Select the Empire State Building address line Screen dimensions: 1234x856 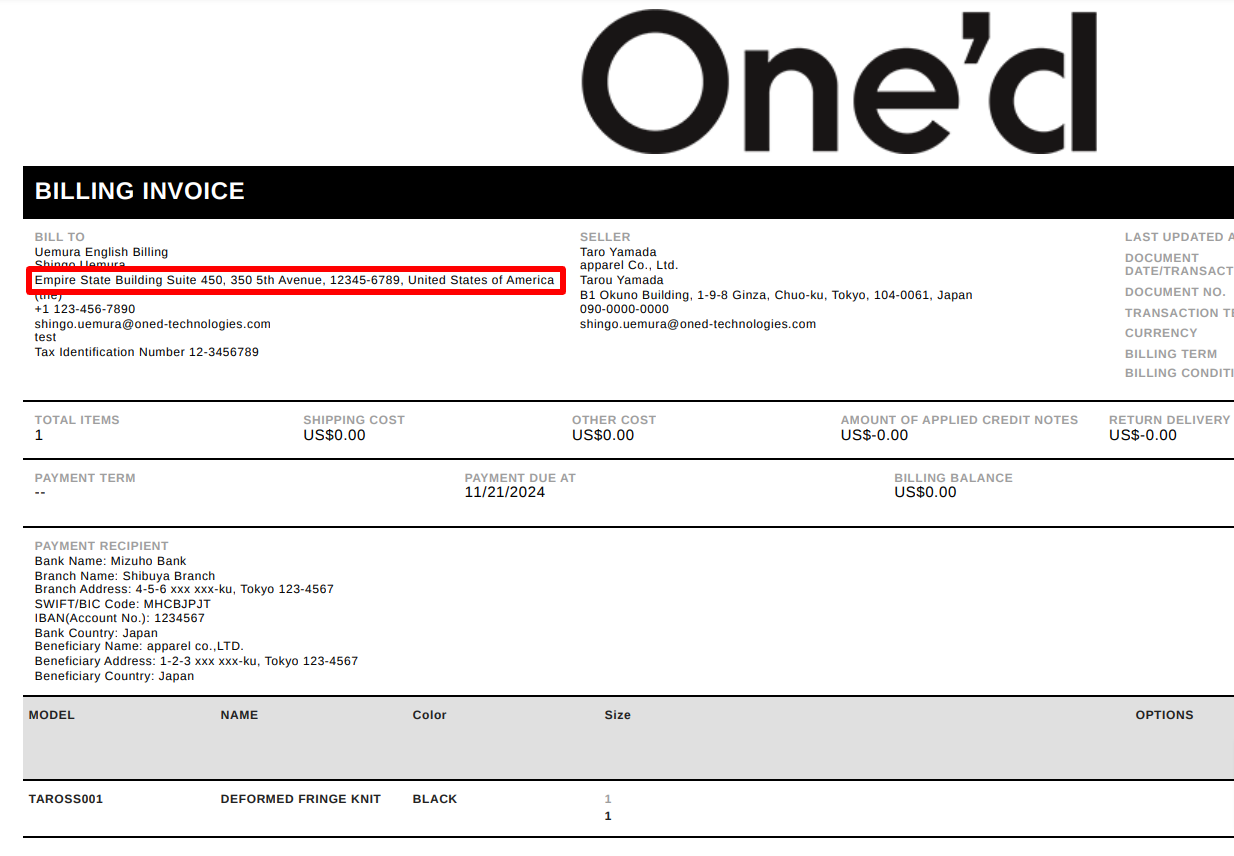click(x=294, y=280)
